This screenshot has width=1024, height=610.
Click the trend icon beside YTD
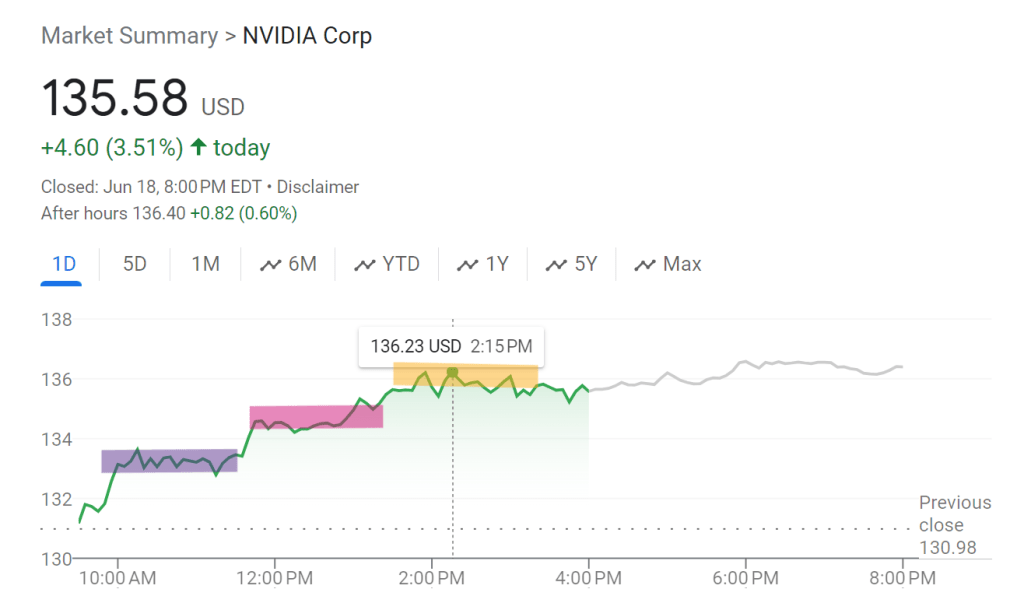coord(365,265)
